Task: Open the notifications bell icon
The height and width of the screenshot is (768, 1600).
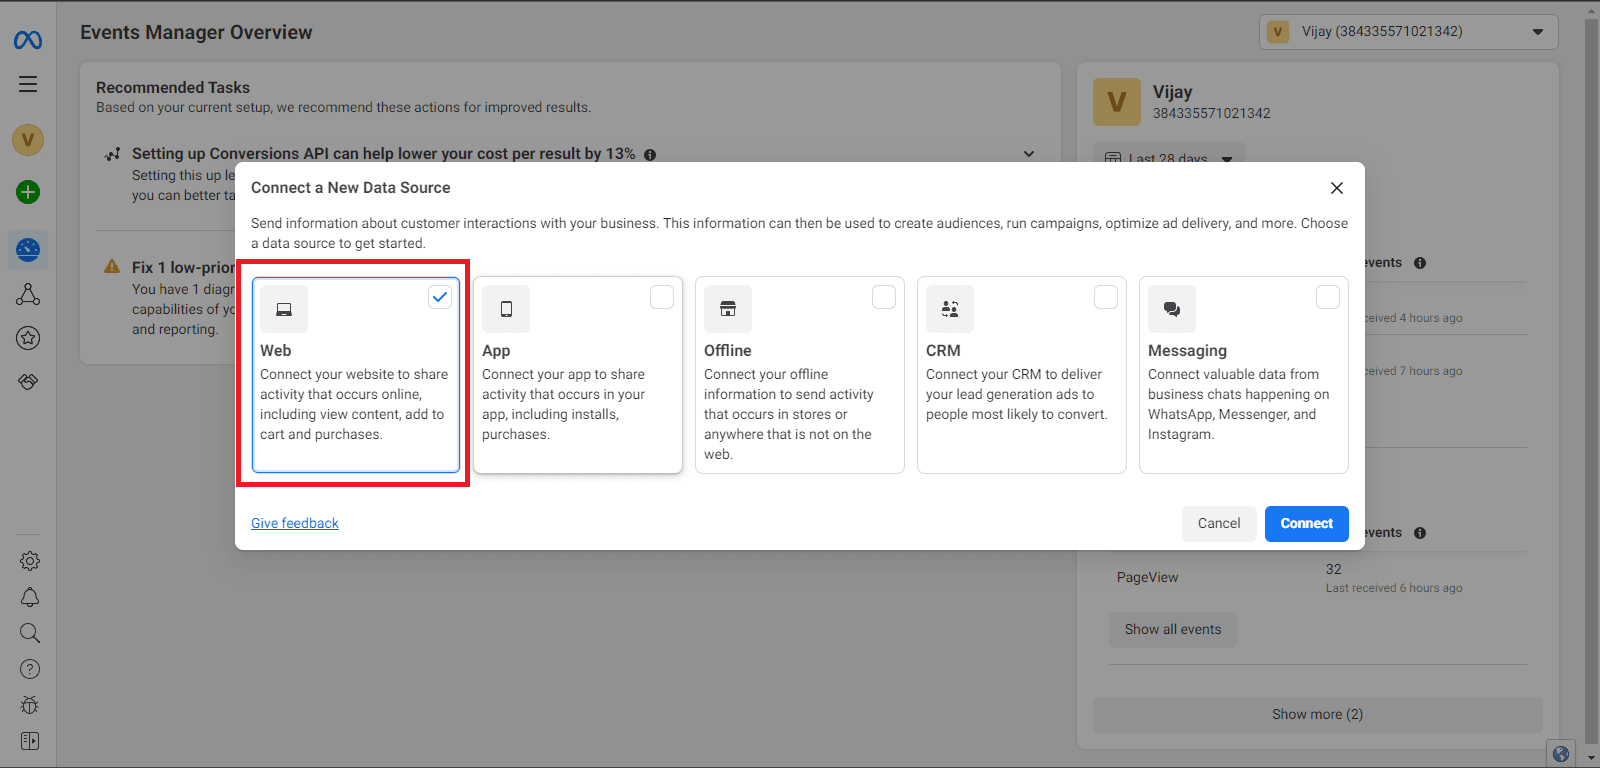Action: (30, 597)
